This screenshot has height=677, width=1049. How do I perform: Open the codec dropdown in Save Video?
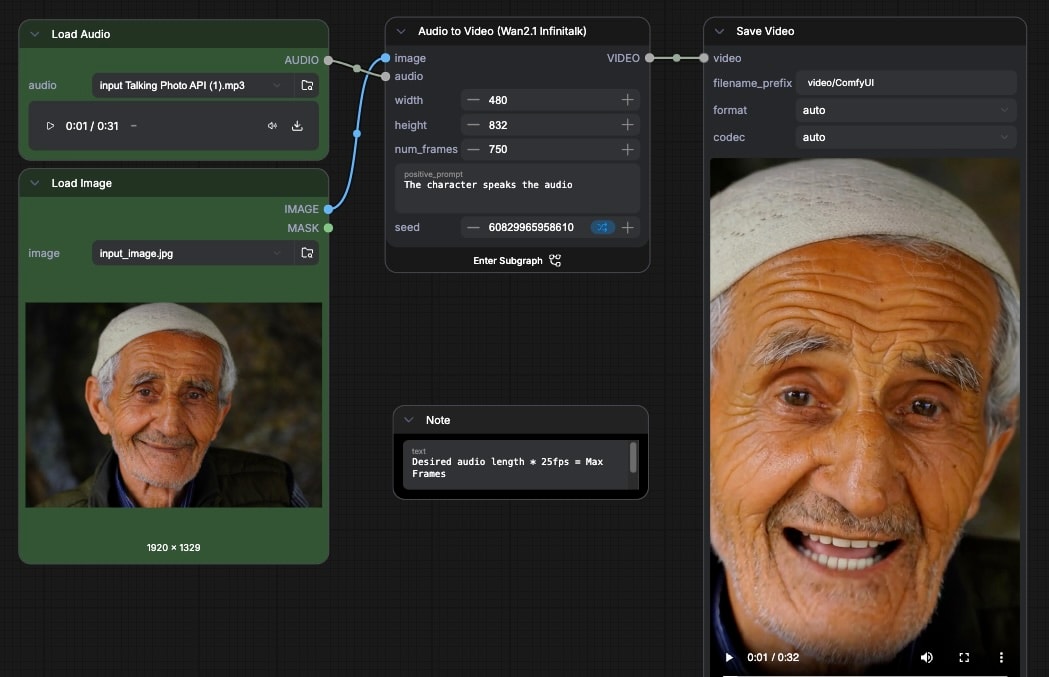[x=906, y=137]
